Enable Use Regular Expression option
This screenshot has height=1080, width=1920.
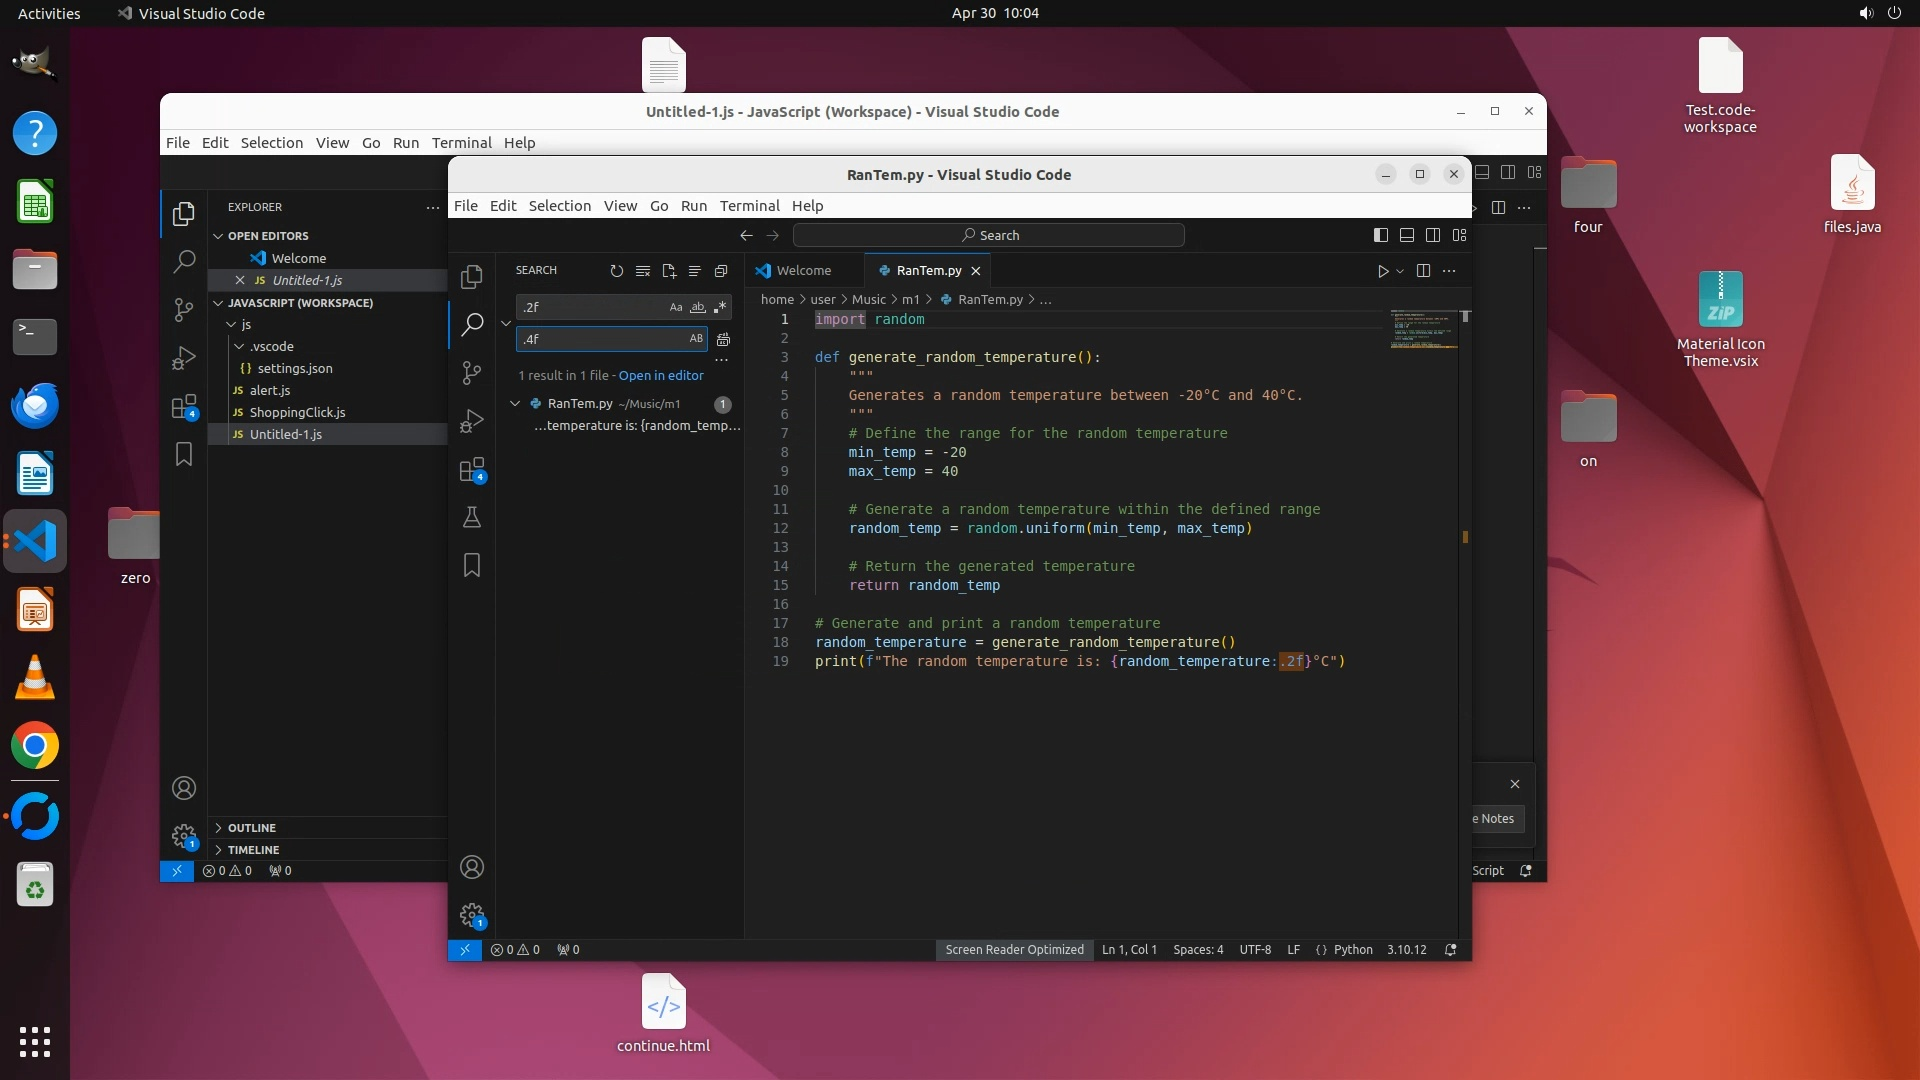tap(719, 308)
